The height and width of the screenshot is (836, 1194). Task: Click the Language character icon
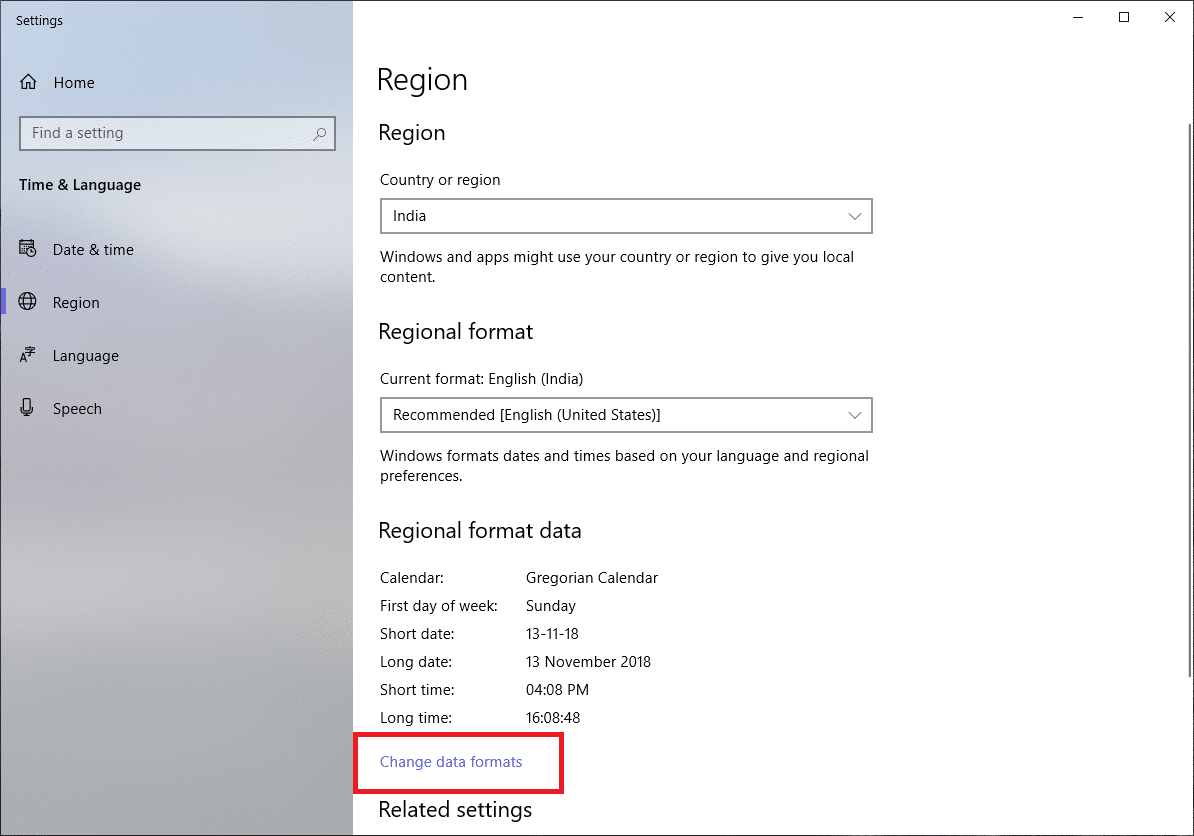tap(27, 355)
